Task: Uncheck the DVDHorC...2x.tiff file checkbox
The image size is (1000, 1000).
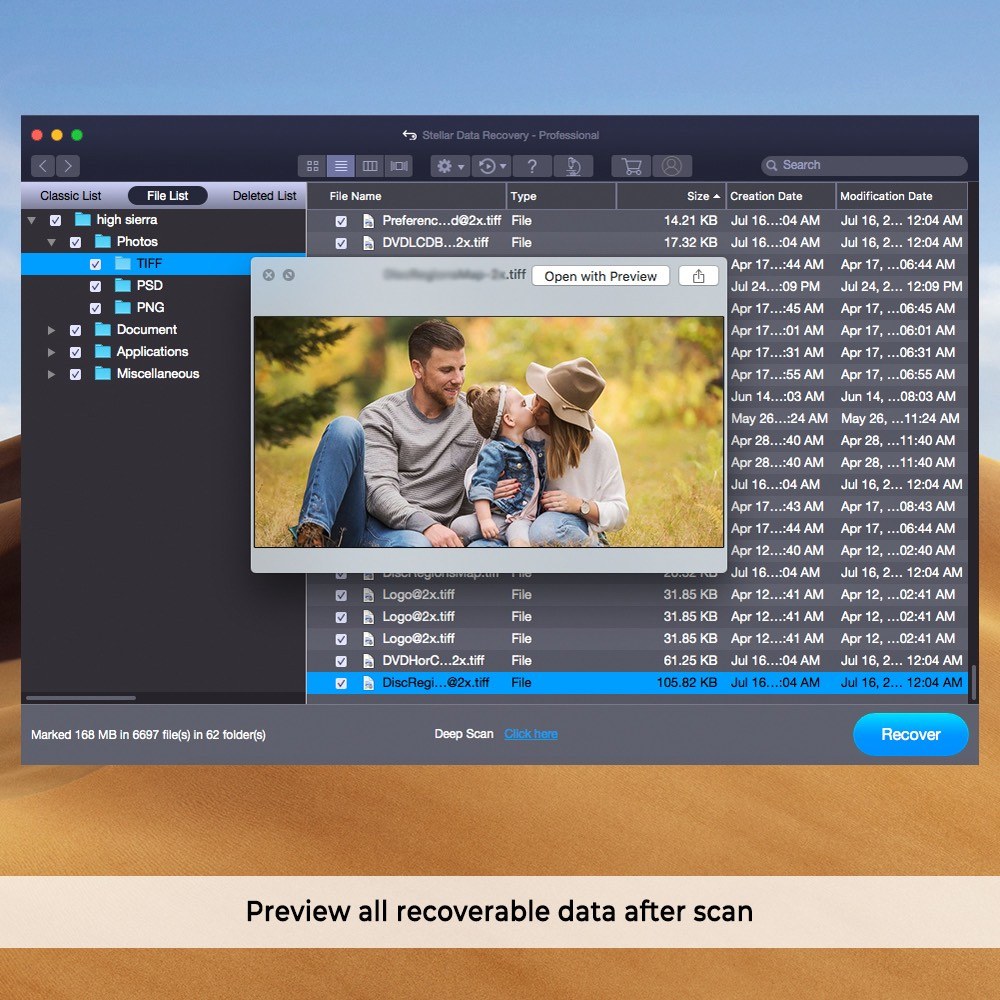Action: (341, 661)
